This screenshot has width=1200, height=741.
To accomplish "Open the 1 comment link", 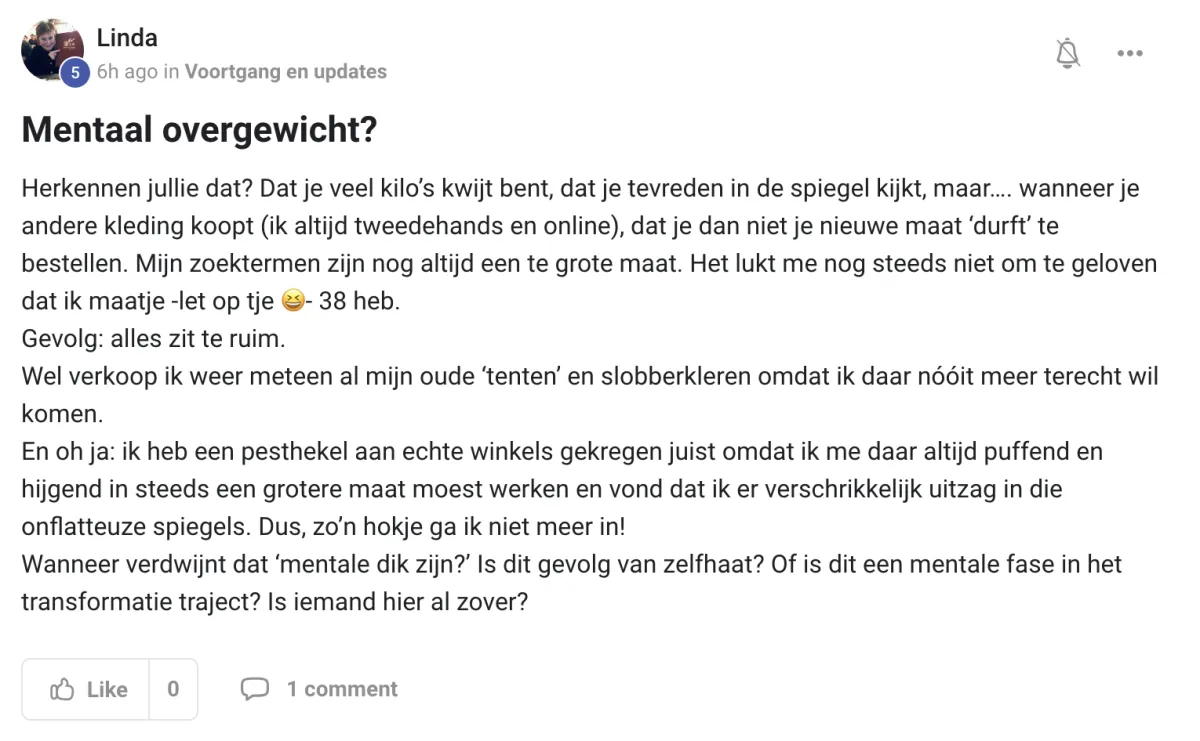I will tap(342, 689).
